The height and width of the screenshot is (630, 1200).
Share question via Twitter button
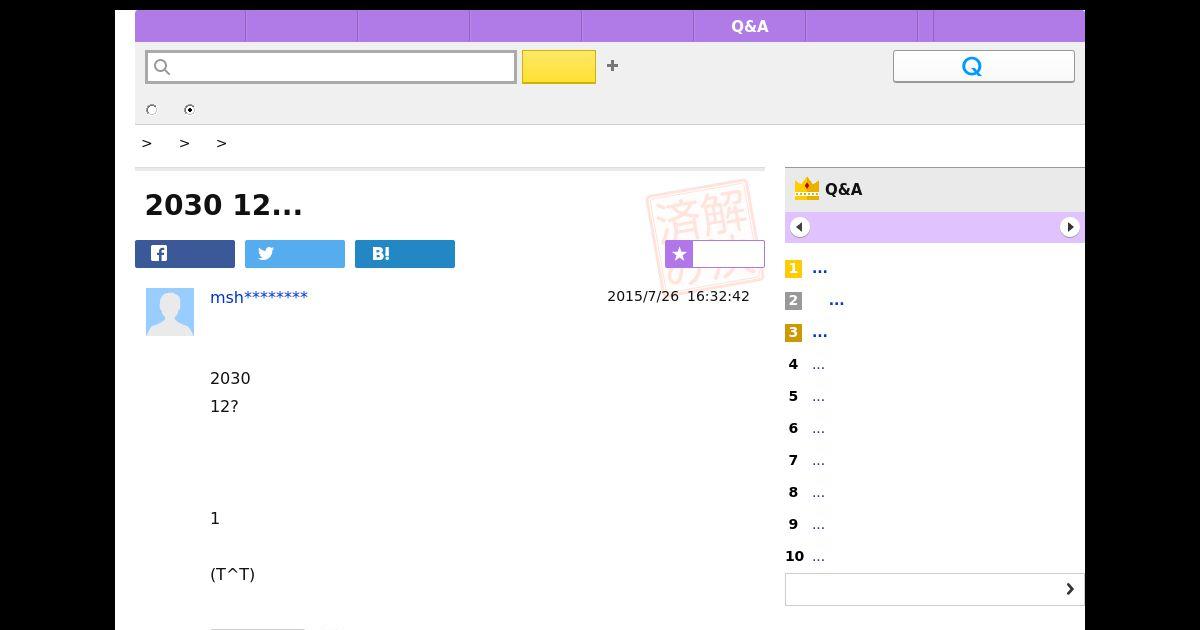(x=295, y=254)
